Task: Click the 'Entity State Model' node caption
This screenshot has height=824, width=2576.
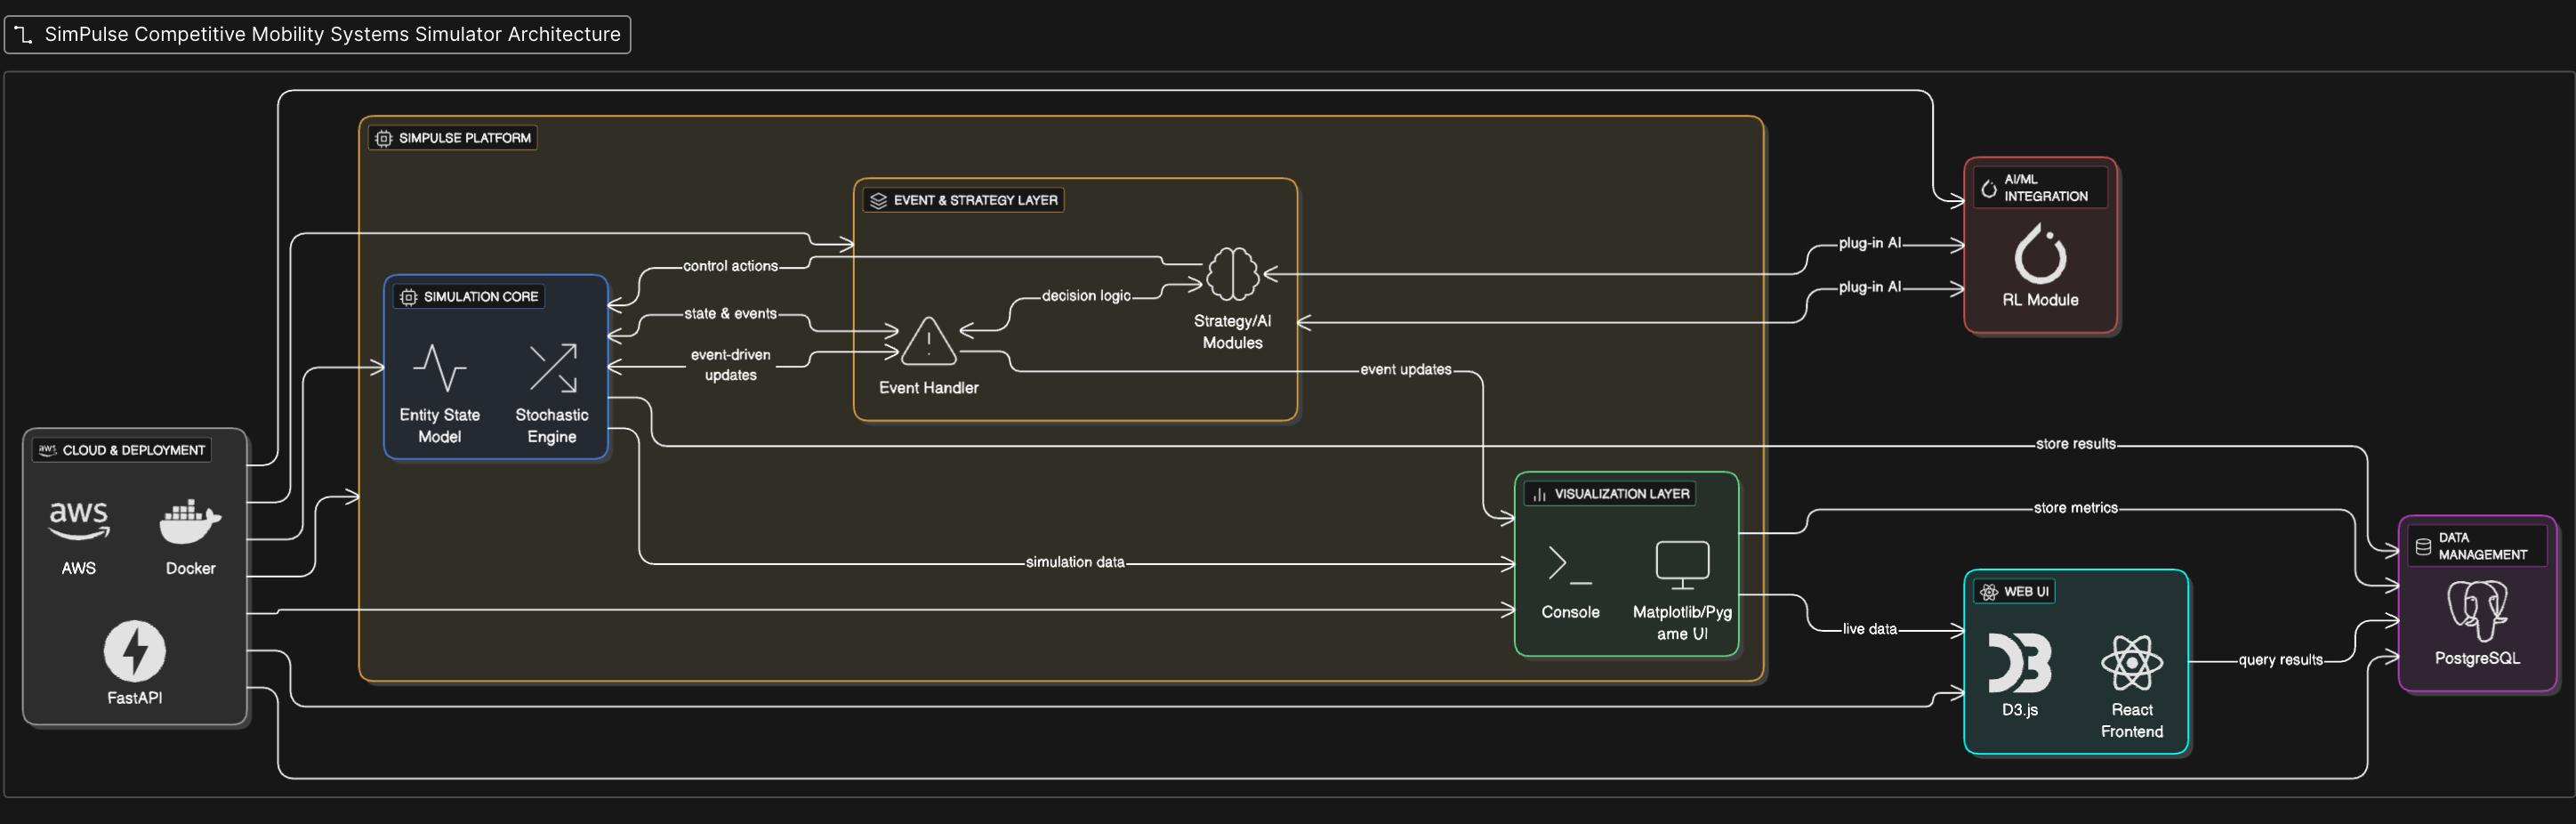Action: (x=440, y=426)
